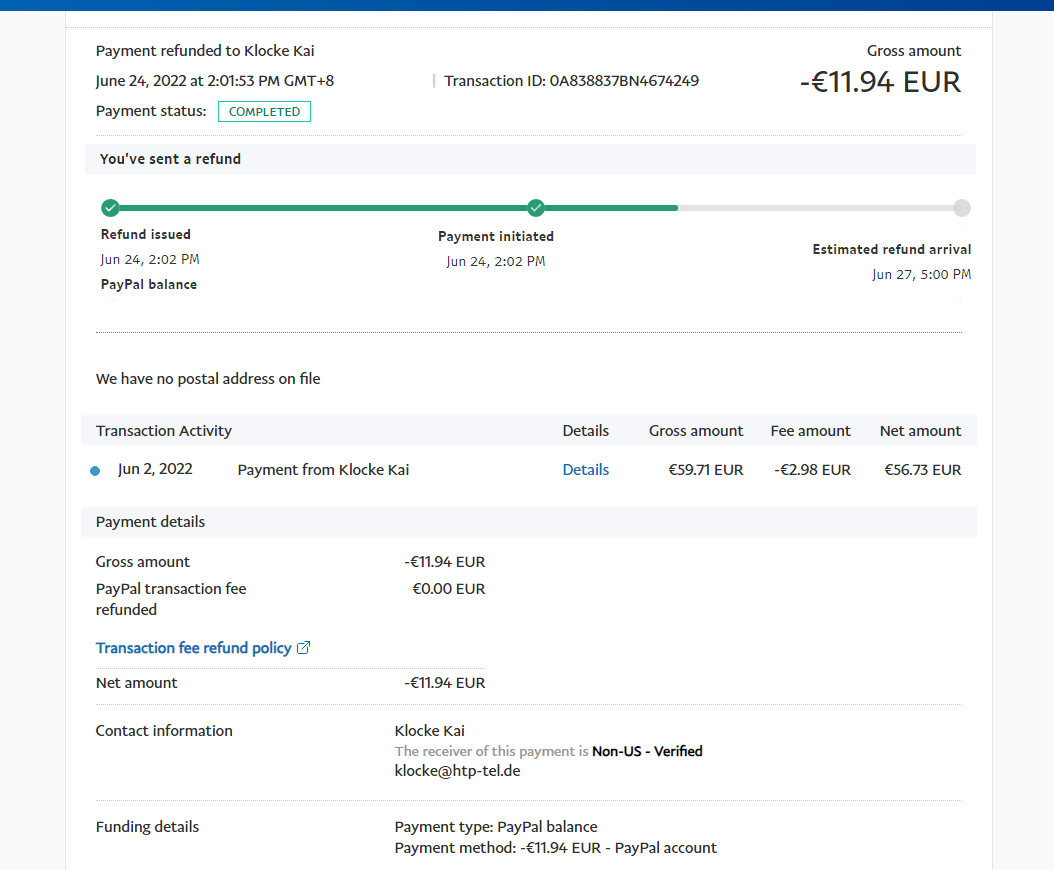Click the gray Estimated refund arrival circle
Screen dimensions: 1054x870
pos(961,208)
